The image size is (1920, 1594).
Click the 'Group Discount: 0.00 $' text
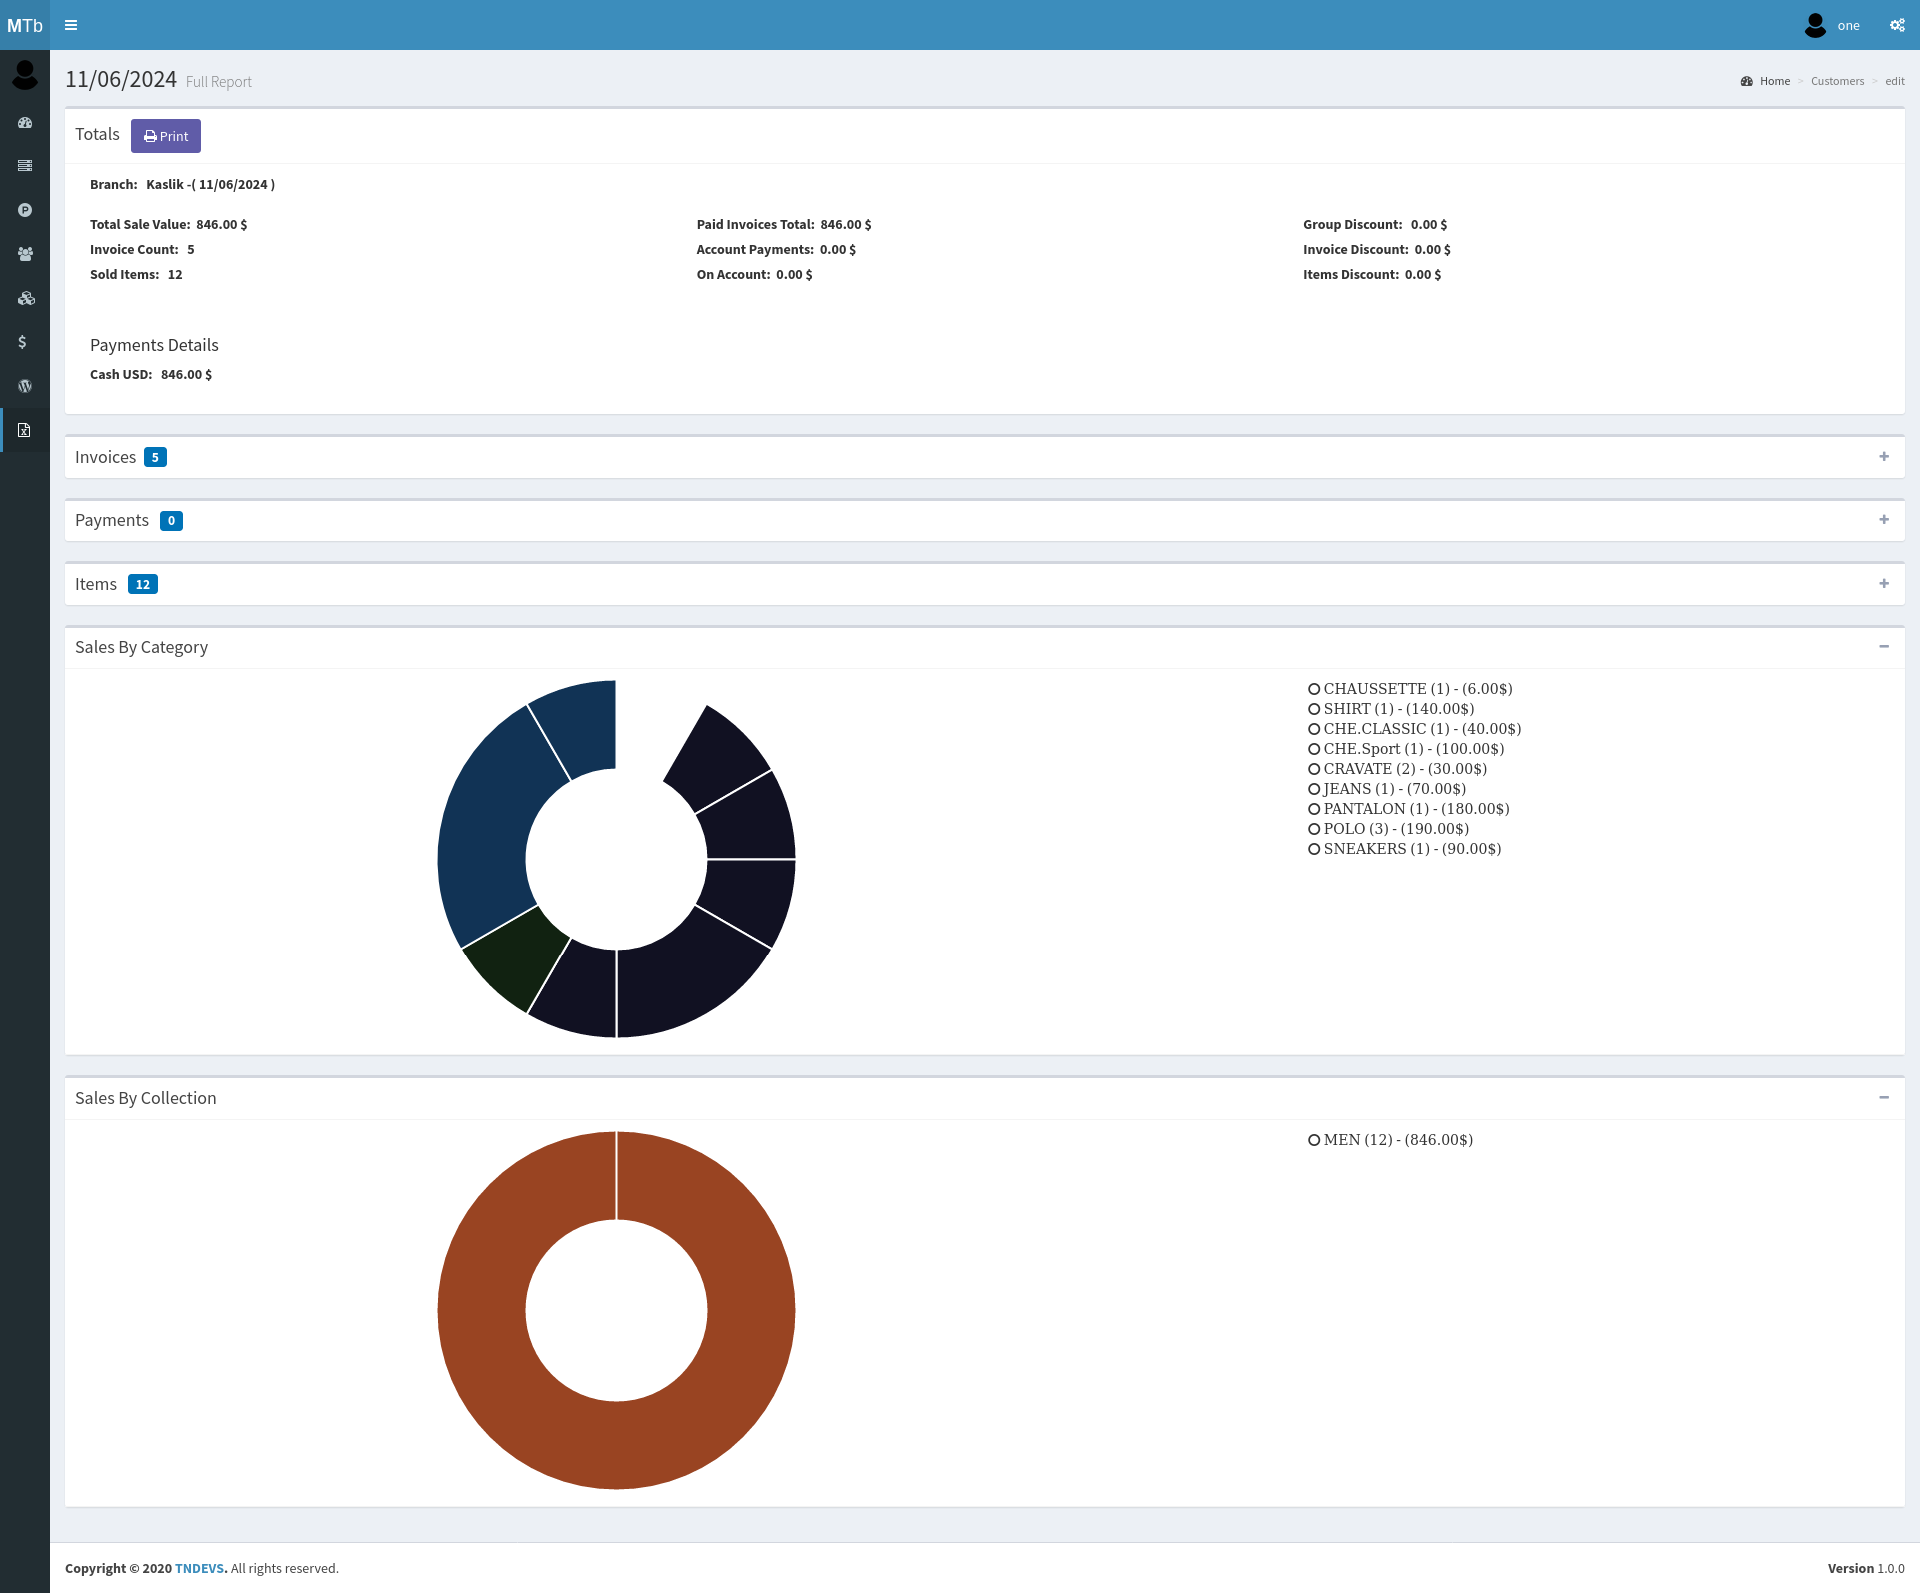tap(1375, 225)
